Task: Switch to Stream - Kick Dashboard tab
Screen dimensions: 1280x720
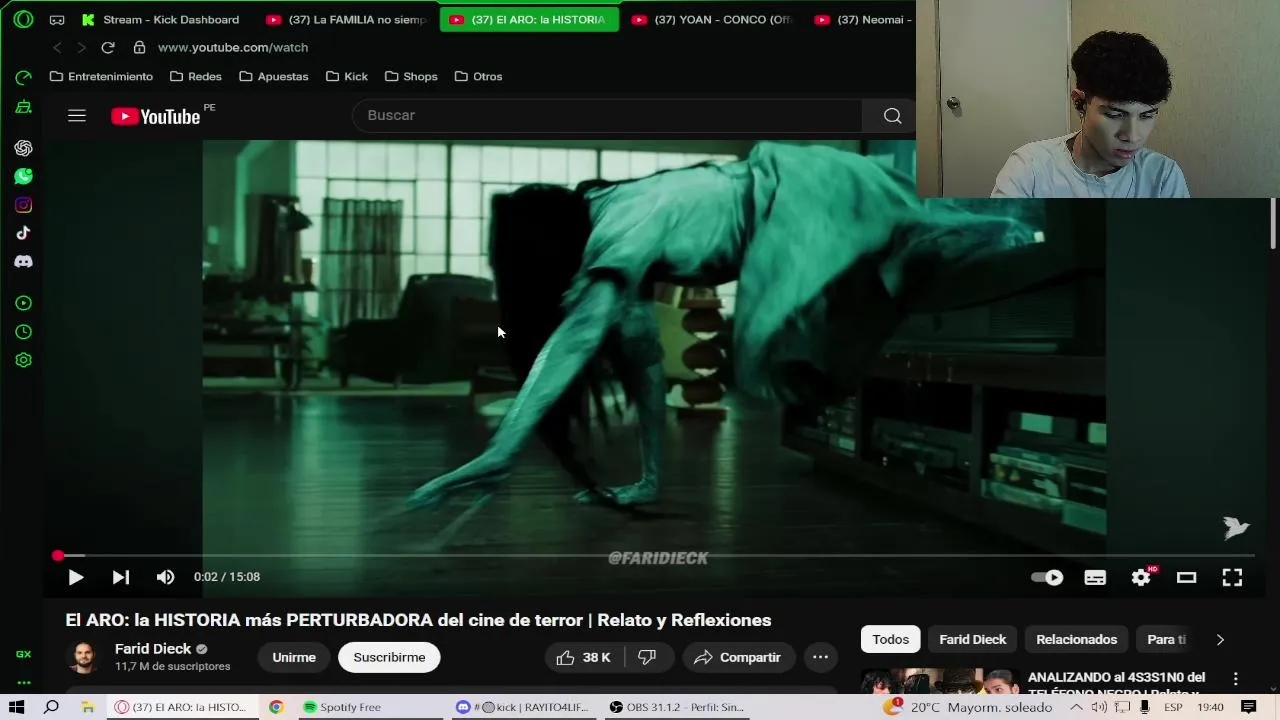Action: 160,20
